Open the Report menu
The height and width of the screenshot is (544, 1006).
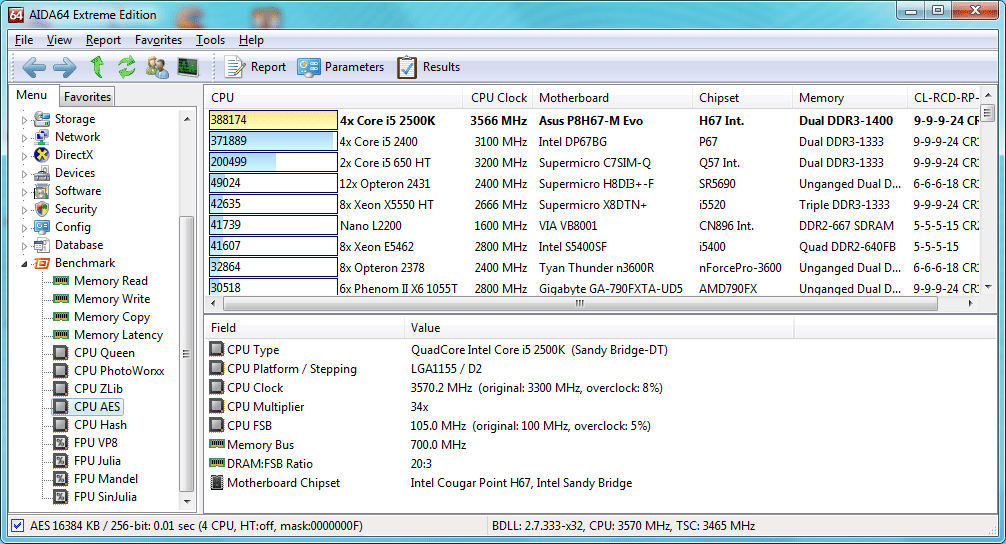(x=103, y=40)
